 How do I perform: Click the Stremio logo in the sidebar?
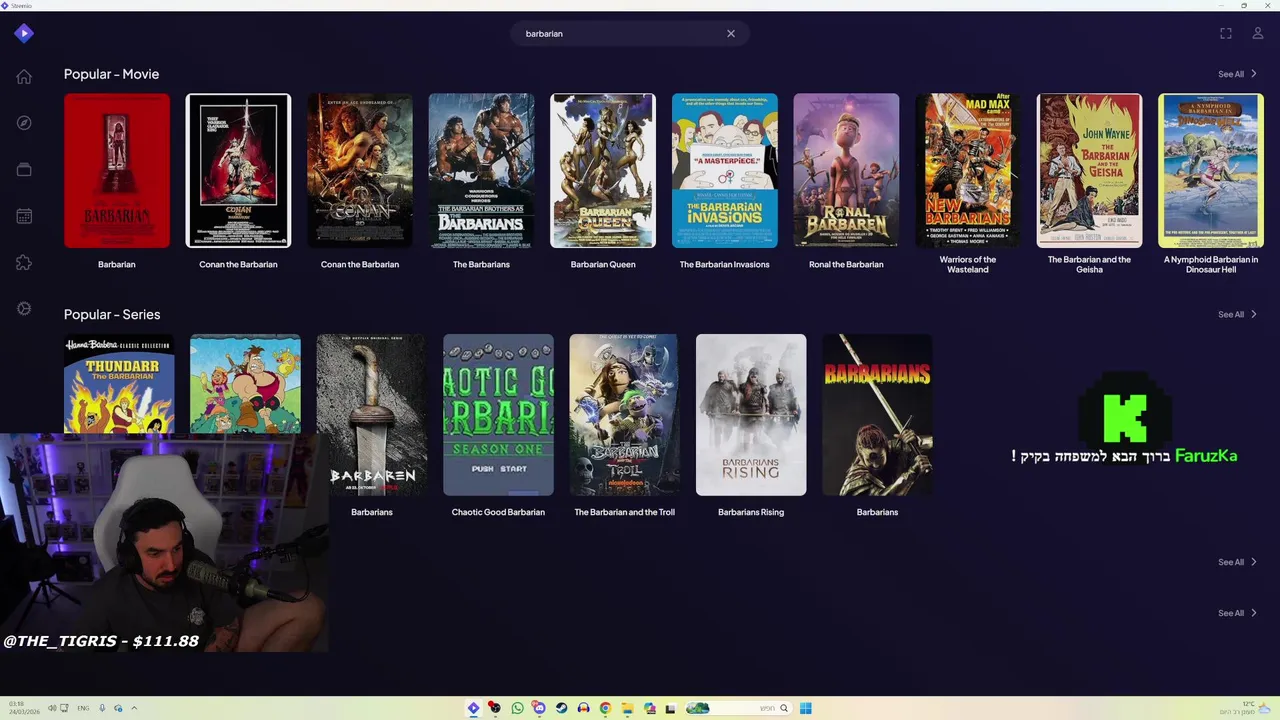(x=24, y=33)
